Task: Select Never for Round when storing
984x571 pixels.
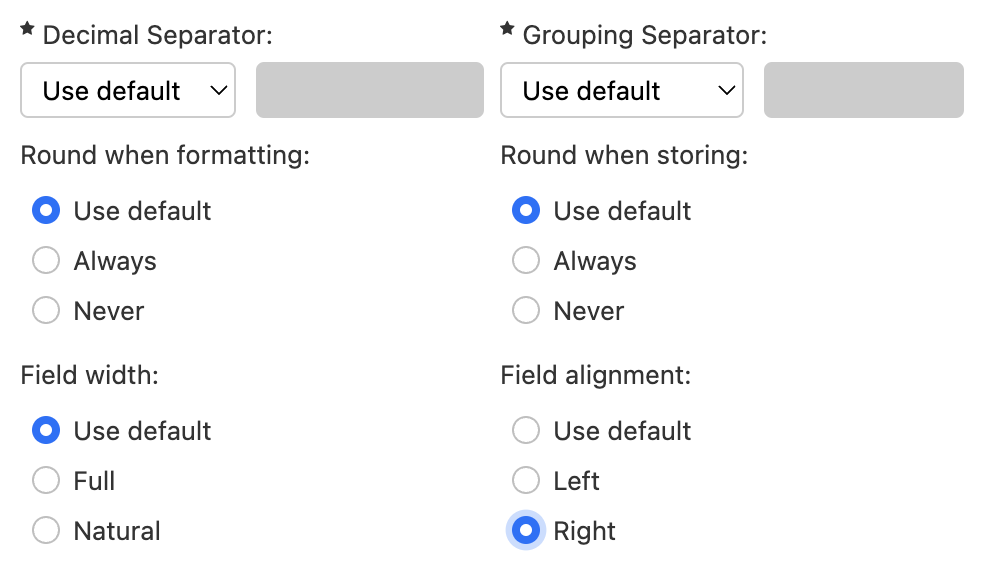Action: coord(526,311)
